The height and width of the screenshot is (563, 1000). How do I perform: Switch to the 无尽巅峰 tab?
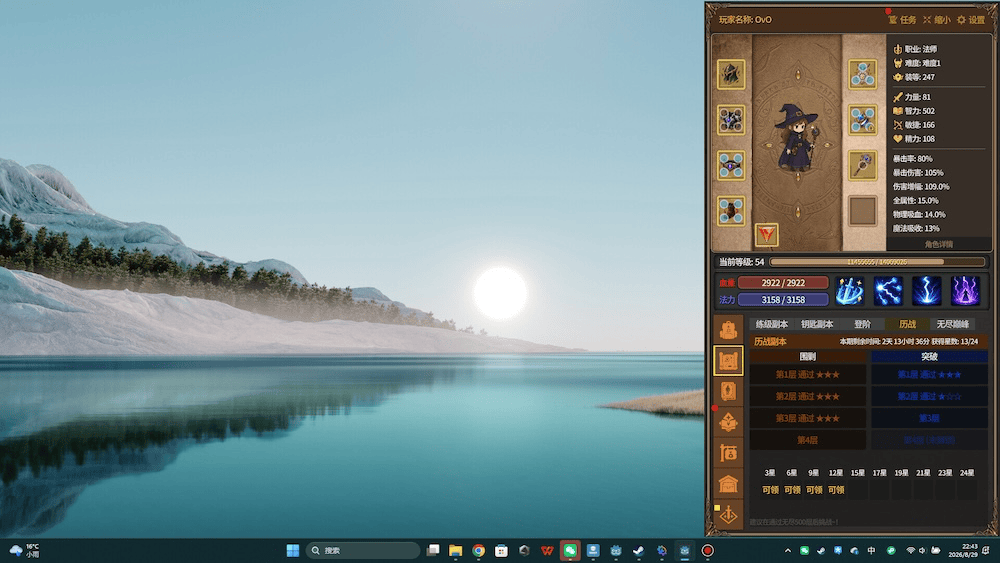(x=952, y=324)
